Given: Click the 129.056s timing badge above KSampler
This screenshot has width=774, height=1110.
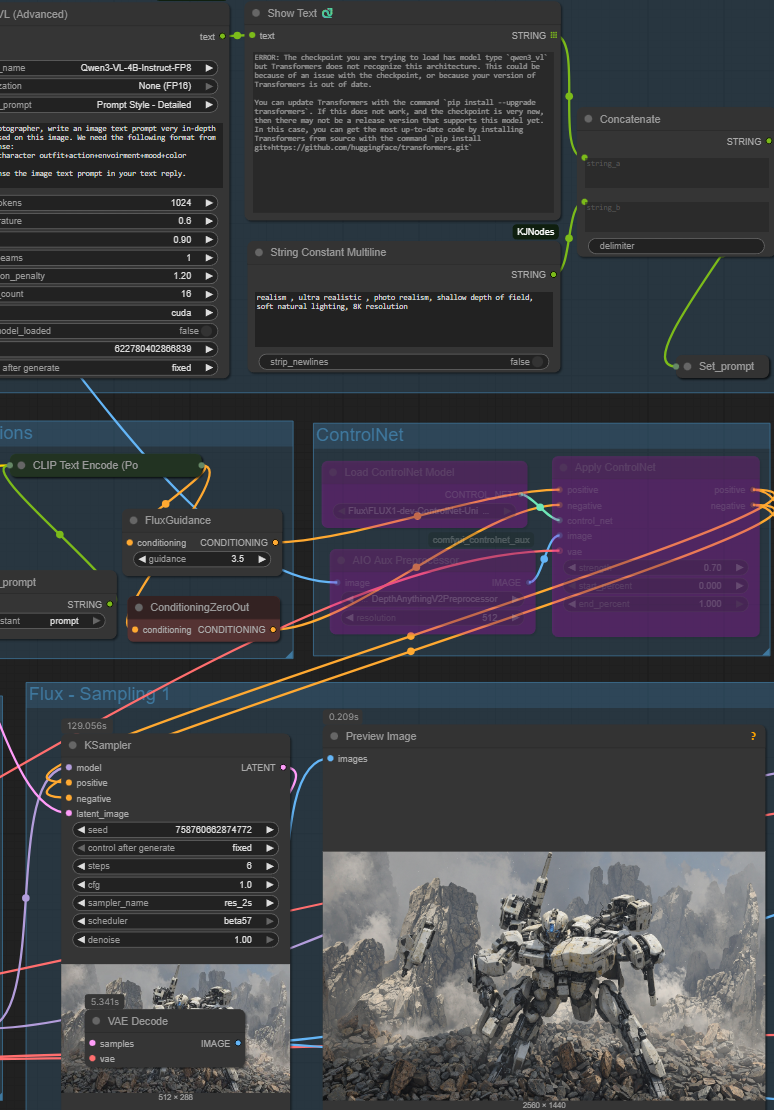Looking at the screenshot, I should click(86, 726).
